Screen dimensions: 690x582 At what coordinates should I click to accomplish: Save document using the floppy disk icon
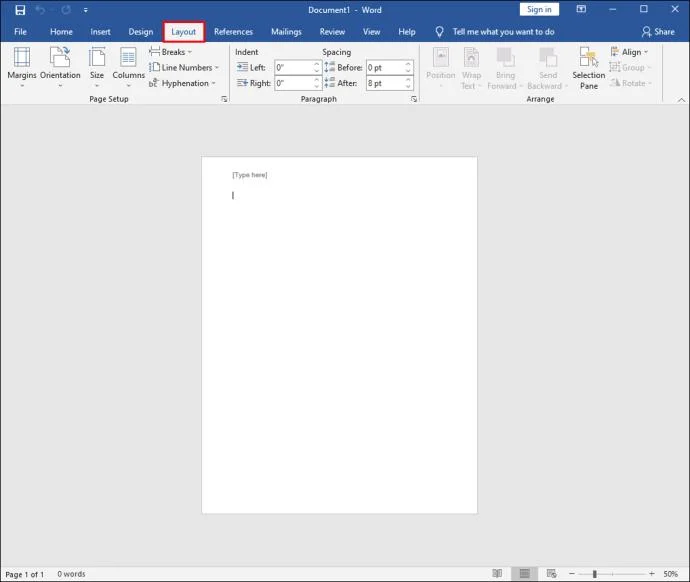click(x=20, y=10)
